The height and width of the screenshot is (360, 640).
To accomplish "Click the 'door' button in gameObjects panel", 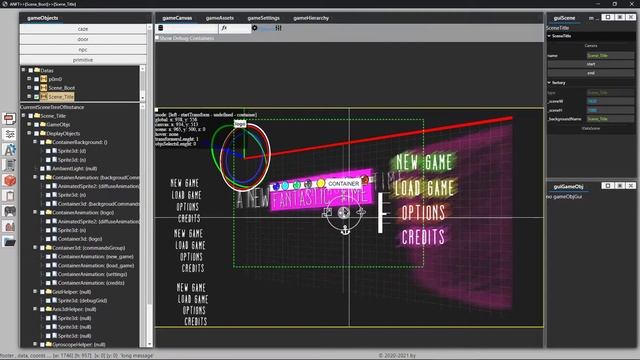I will (83, 39).
